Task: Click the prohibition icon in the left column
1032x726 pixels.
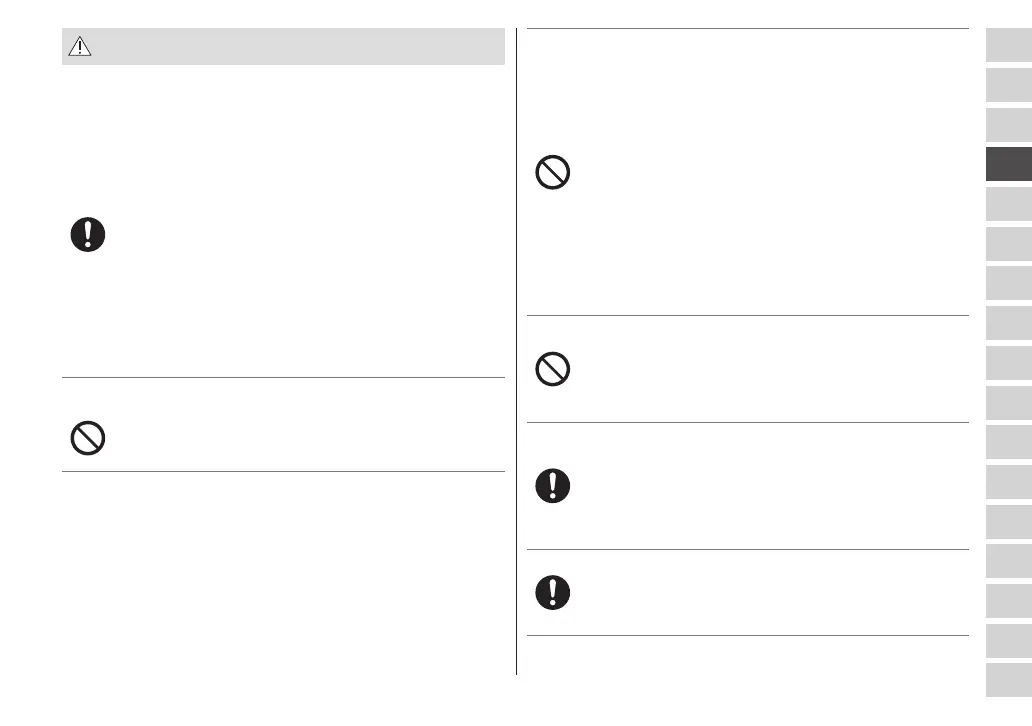Action: tap(88, 438)
